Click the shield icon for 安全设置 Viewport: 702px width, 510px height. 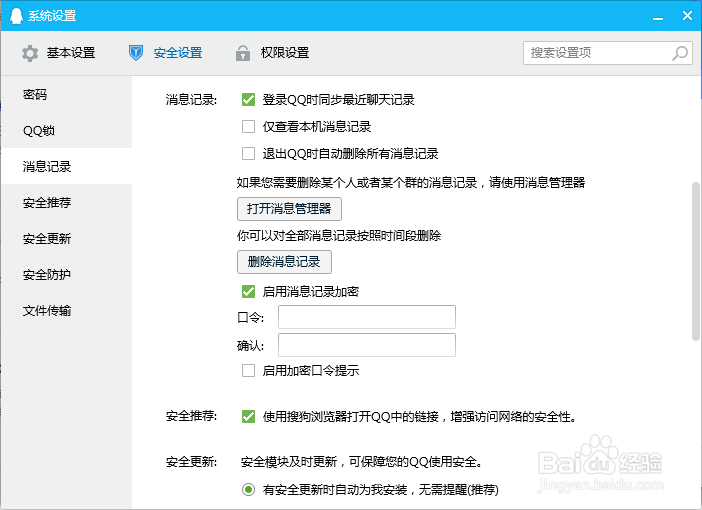(x=136, y=53)
